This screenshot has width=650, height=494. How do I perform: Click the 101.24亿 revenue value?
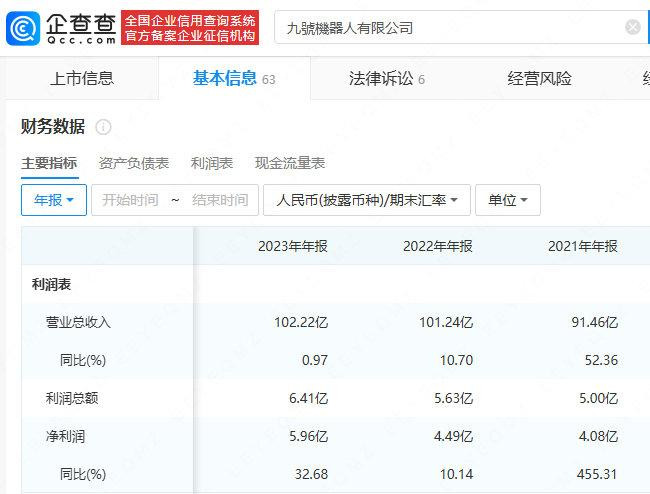point(446,322)
